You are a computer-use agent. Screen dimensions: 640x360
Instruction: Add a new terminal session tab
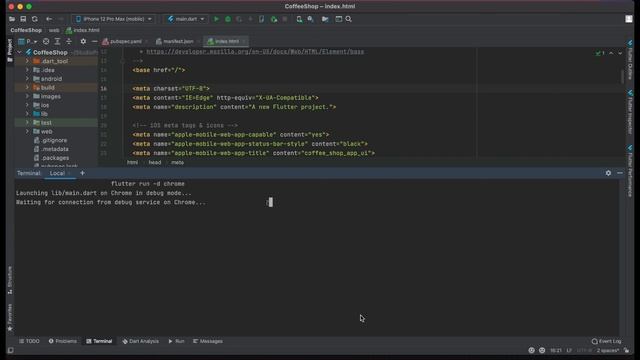(82, 173)
